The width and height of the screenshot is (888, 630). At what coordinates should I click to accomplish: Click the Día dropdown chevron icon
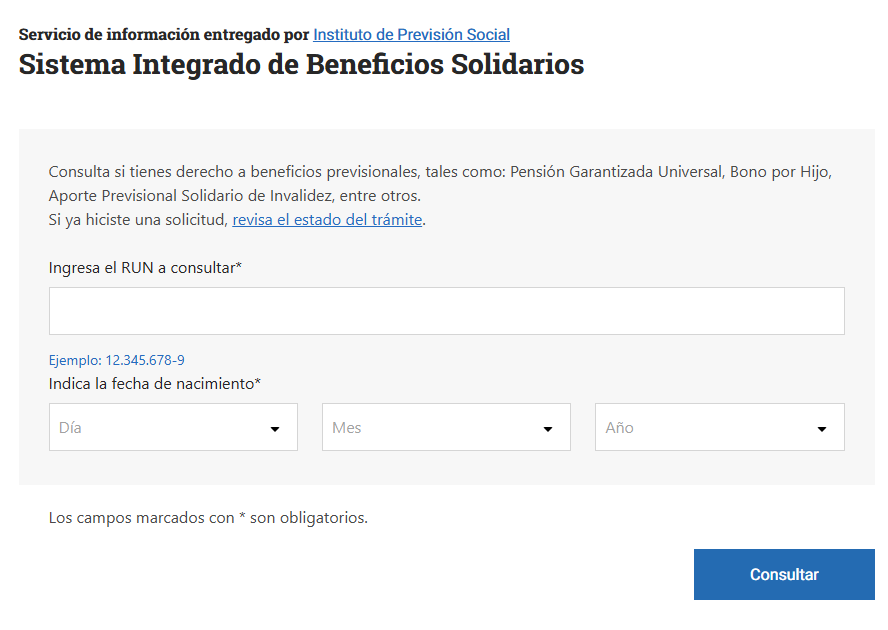pos(275,427)
